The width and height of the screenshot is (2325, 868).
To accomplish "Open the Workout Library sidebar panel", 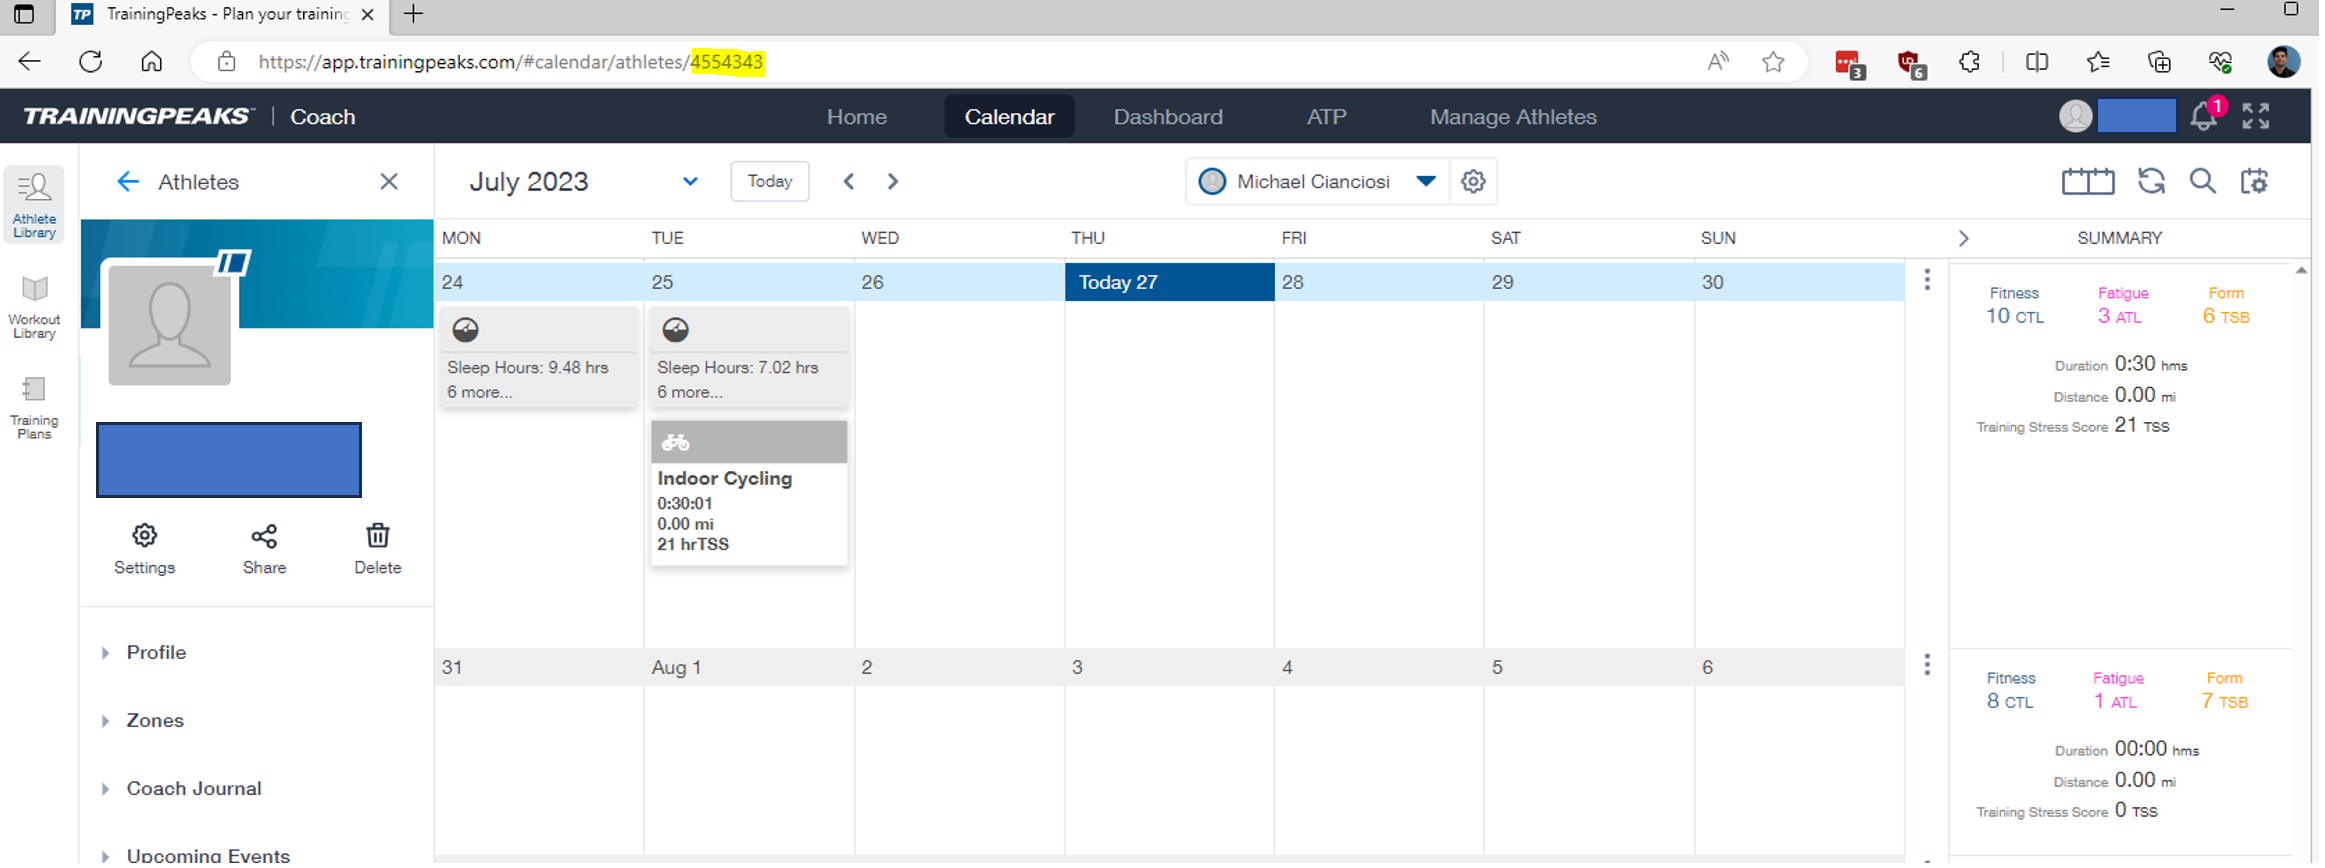I will pyautogui.click(x=34, y=307).
